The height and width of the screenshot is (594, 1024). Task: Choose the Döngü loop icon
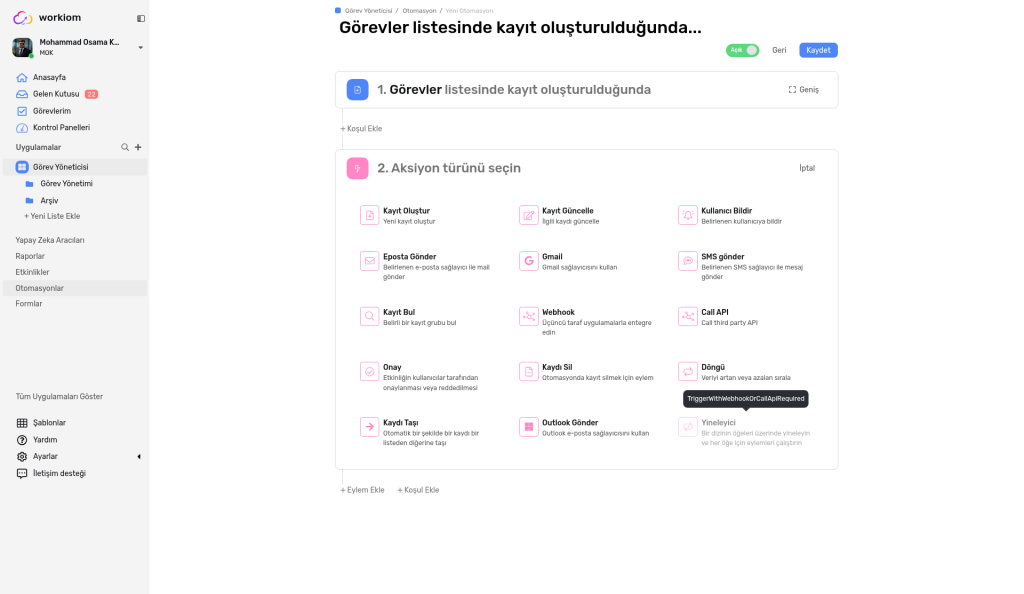pyautogui.click(x=688, y=371)
